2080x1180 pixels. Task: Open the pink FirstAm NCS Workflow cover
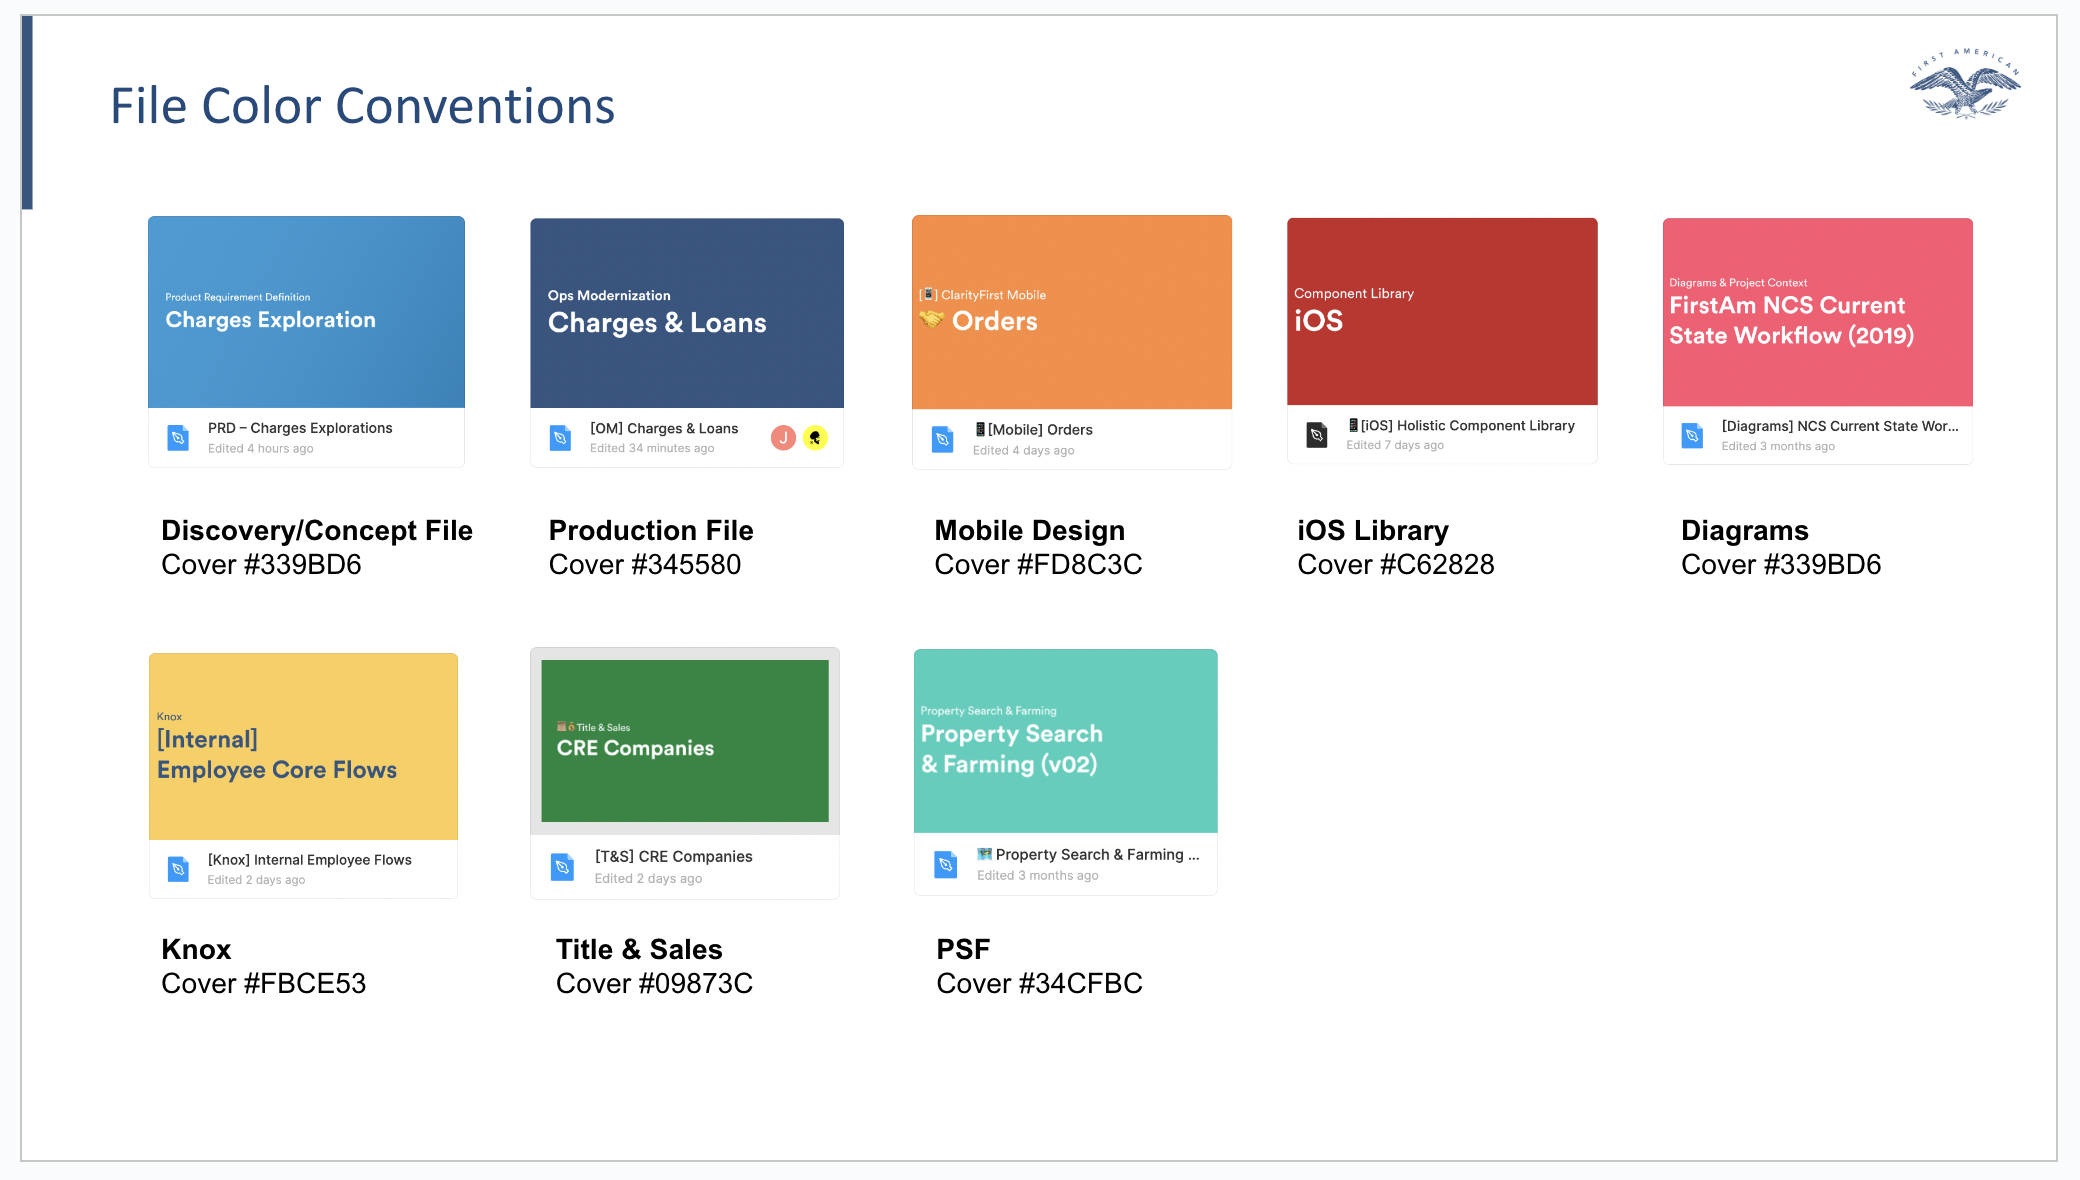click(1817, 312)
